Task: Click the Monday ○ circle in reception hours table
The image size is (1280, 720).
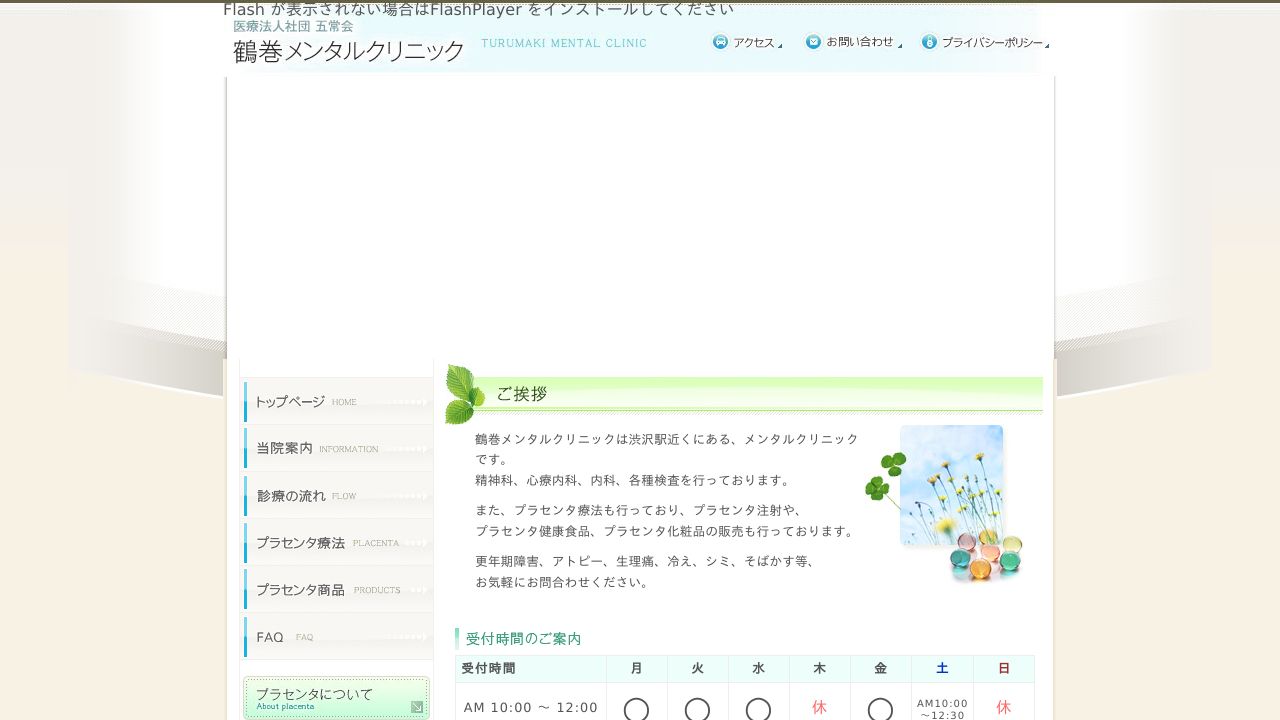Action: point(636,710)
